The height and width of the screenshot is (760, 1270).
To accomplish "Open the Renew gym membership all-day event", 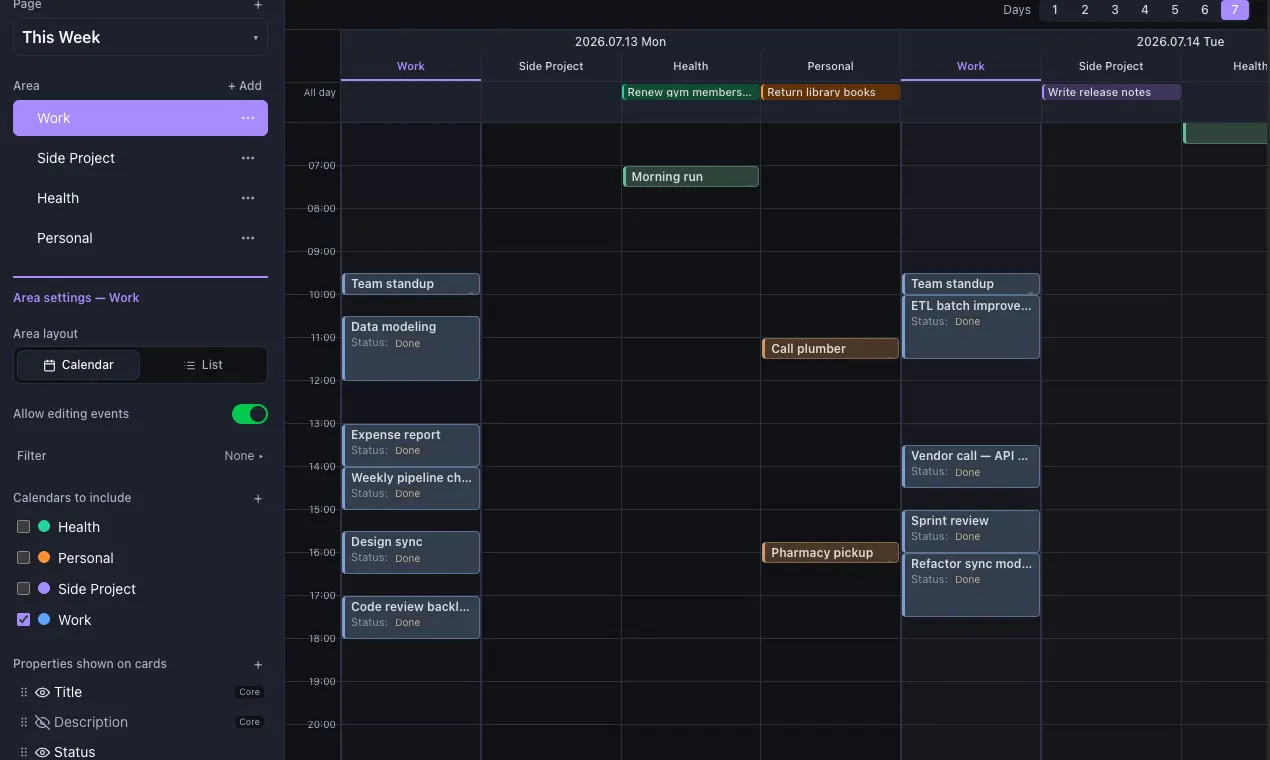I will tap(690, 92).
